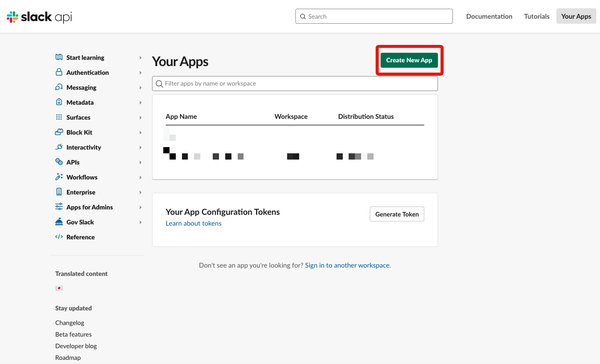Open the Your Apps nav tab
The height and width of the screenshot is (364, 600).
(576, 16)
